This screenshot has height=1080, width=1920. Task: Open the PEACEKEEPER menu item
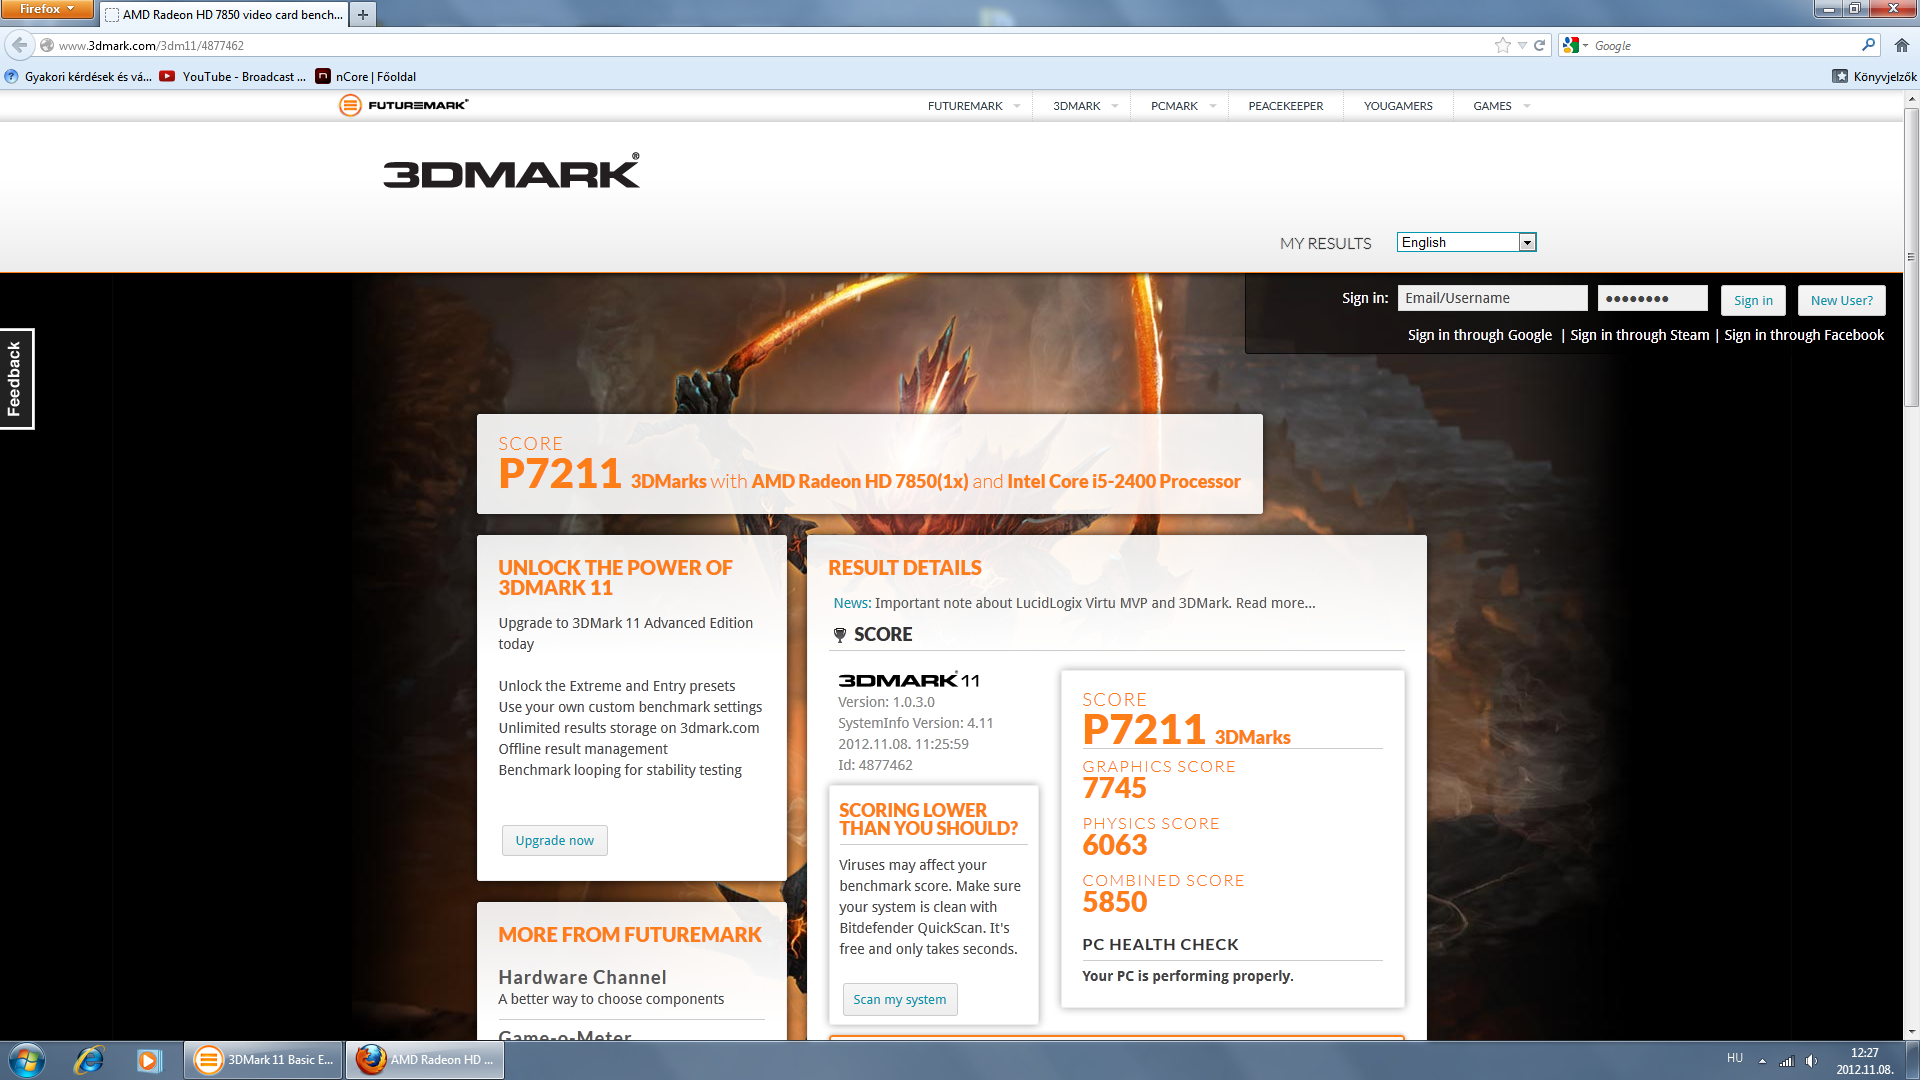point(1285,105)
